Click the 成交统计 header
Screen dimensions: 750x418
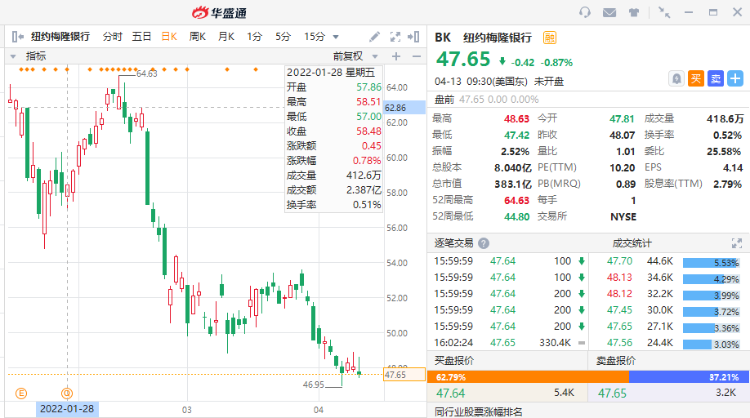pos(632,243)
